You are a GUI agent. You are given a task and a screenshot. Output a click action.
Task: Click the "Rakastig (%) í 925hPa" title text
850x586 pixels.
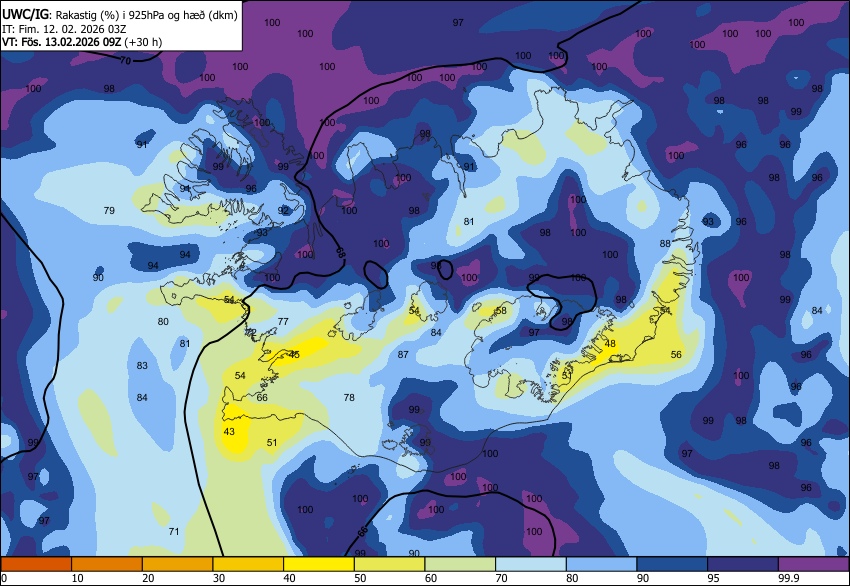pyautogui.click(x=113, y=16)
